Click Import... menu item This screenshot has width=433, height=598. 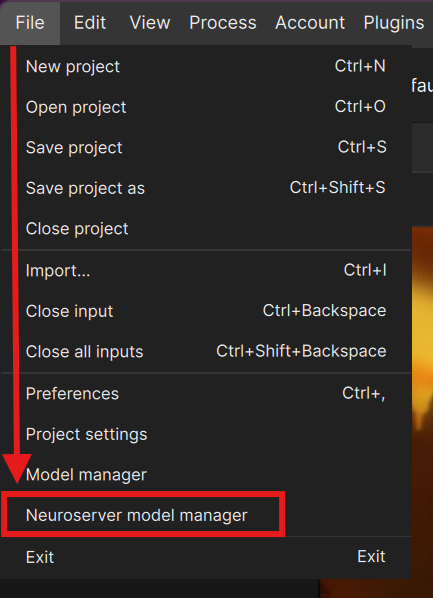click(x=206, y=271)
